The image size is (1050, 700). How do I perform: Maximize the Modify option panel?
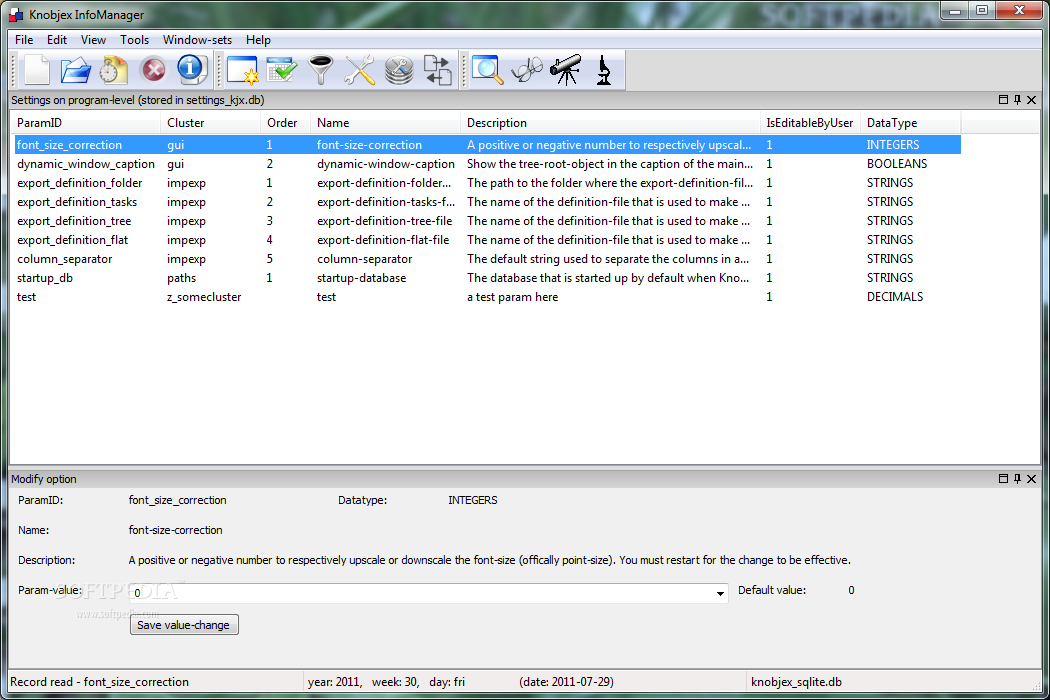[x=1003, y=479]
